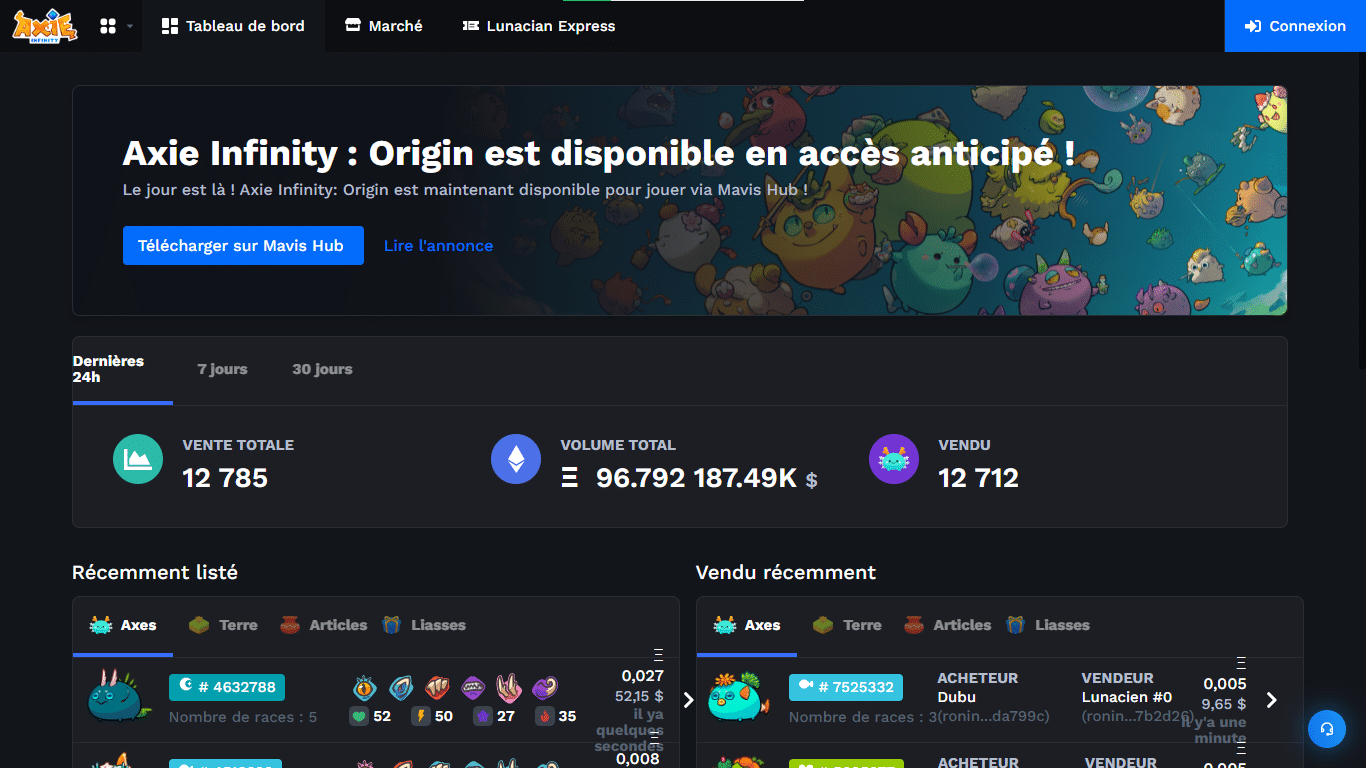
Task: Click the red morale stat icon
Action: coord(545,716)
